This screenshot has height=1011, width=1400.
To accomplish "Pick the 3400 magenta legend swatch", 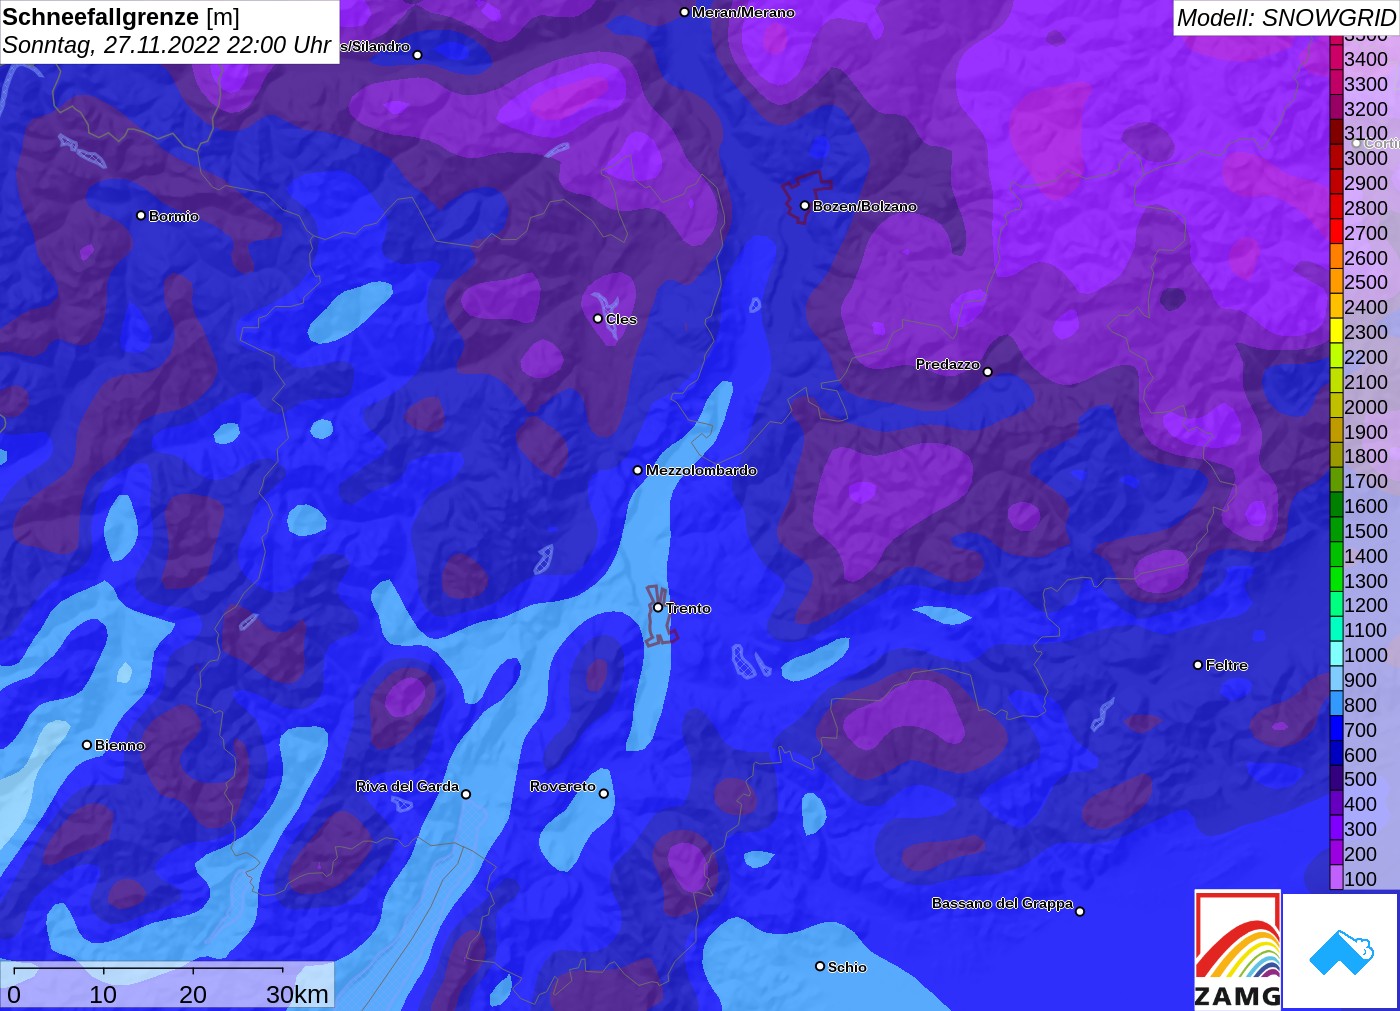I will pyautogui.click(x=1336, y=58).
